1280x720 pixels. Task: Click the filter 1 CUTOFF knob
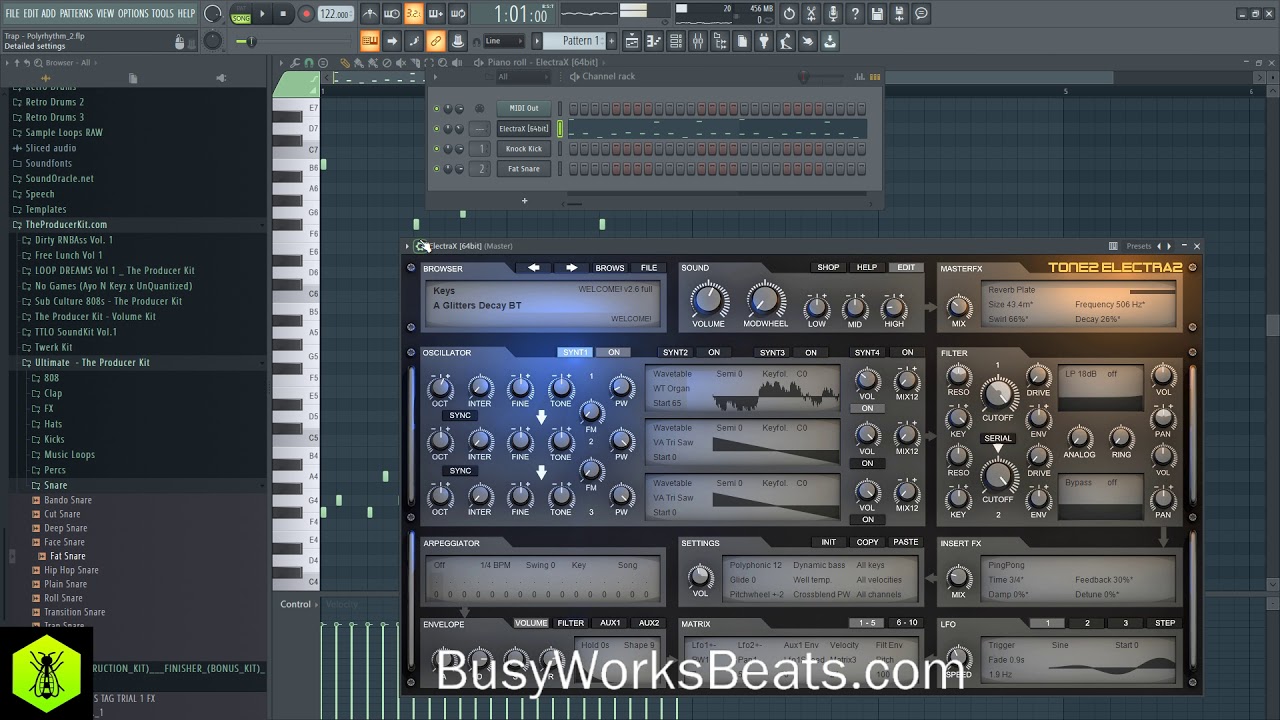point(997,393)
